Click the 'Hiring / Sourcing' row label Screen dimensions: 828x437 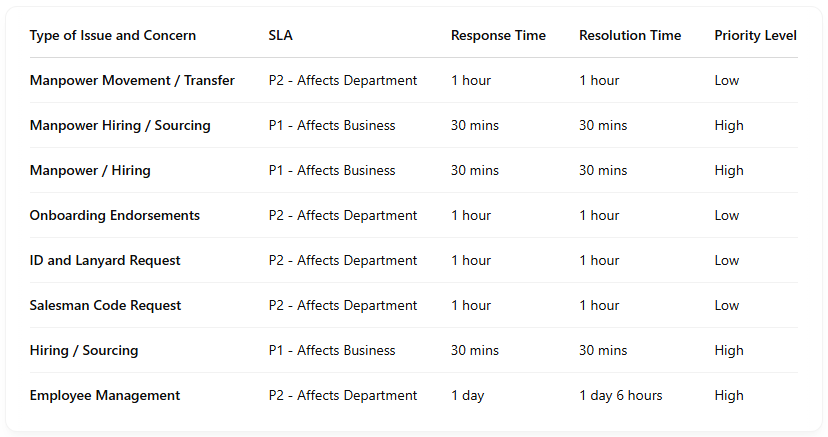84,351
